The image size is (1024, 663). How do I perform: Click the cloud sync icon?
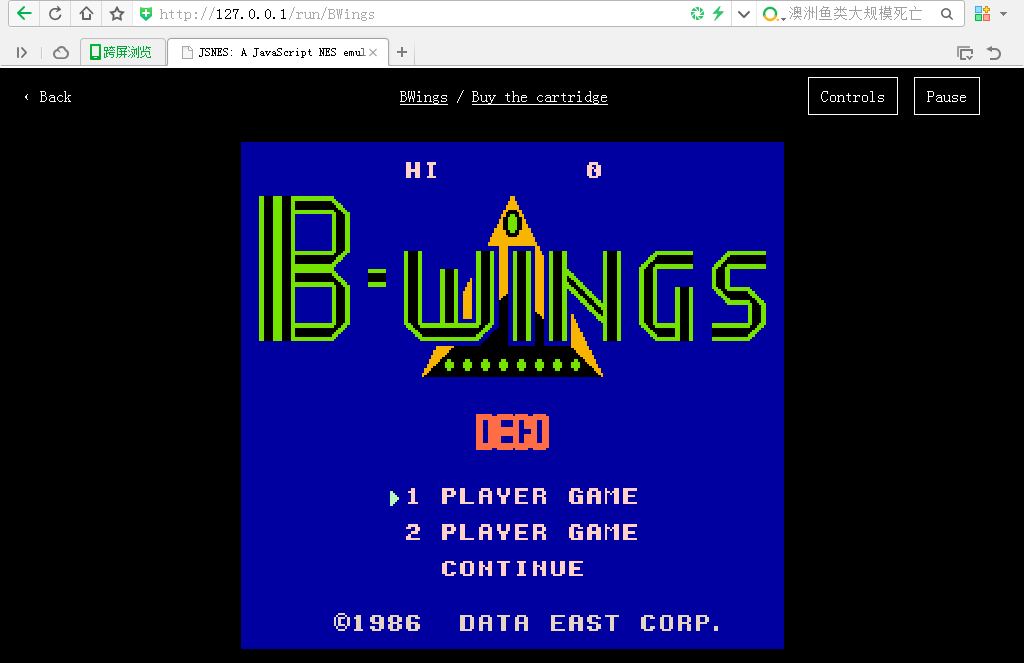point(61,52)
